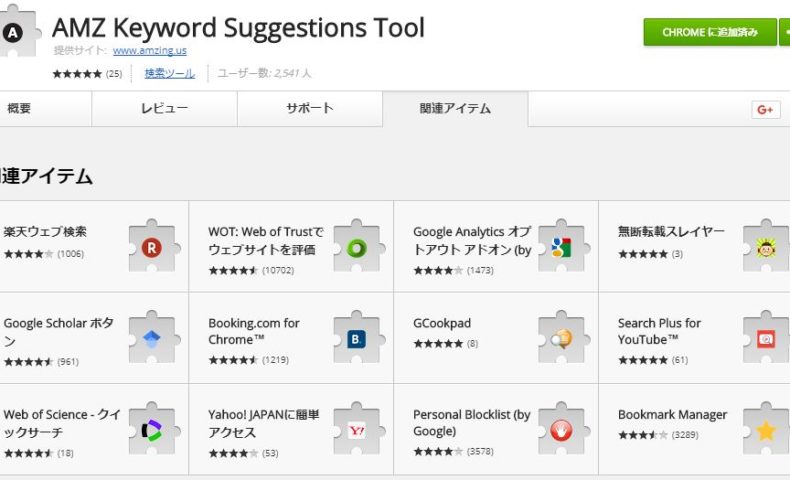This screenshot has width=790, height=480.
Task: Open the レビュー tab
Action: [x=164, y=108]
